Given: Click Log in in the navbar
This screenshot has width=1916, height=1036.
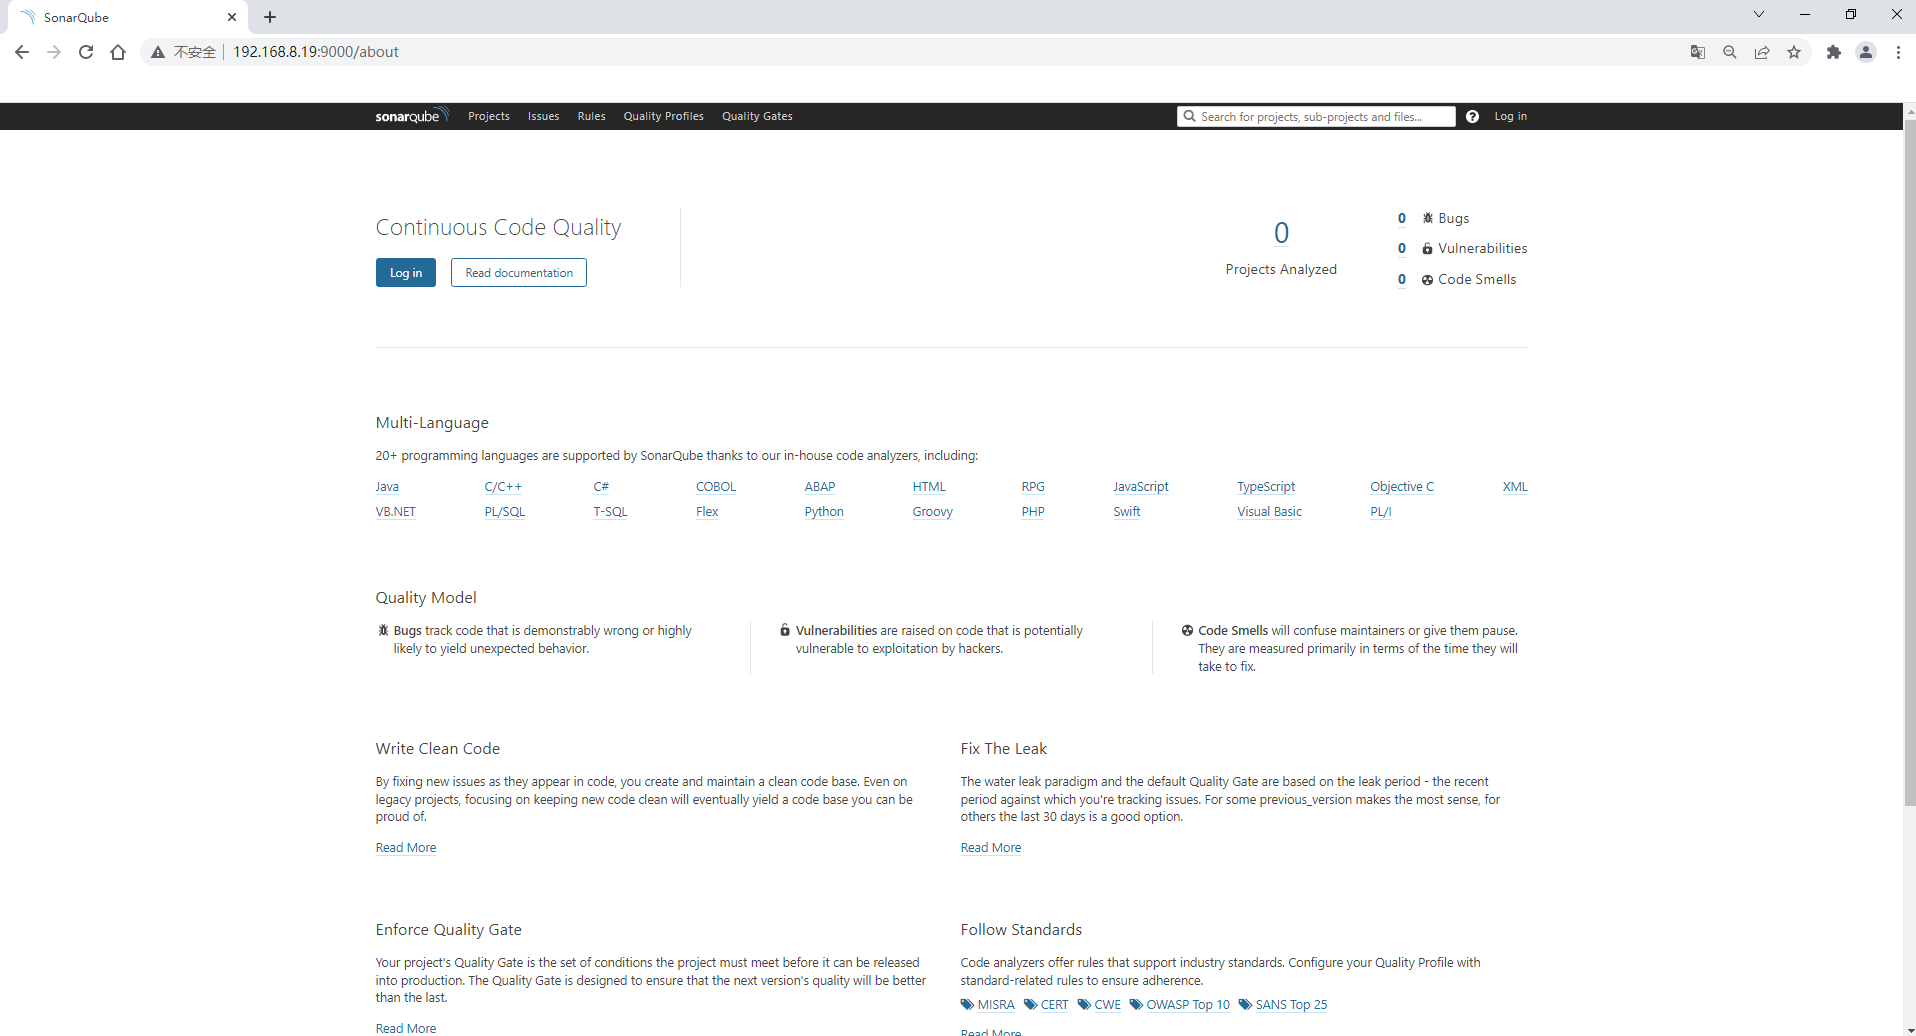Looking at the screenshot, I should (1510, 116).
